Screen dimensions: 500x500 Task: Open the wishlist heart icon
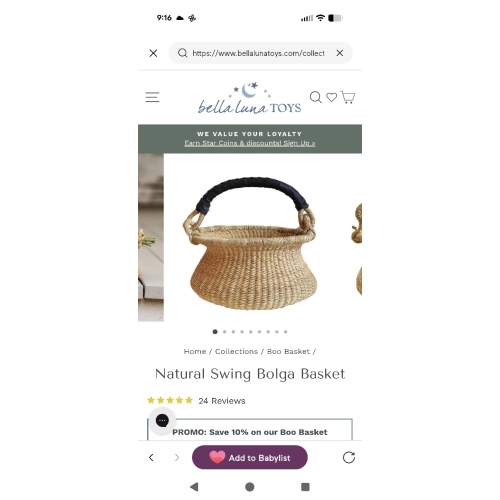(x=331, y=97)
